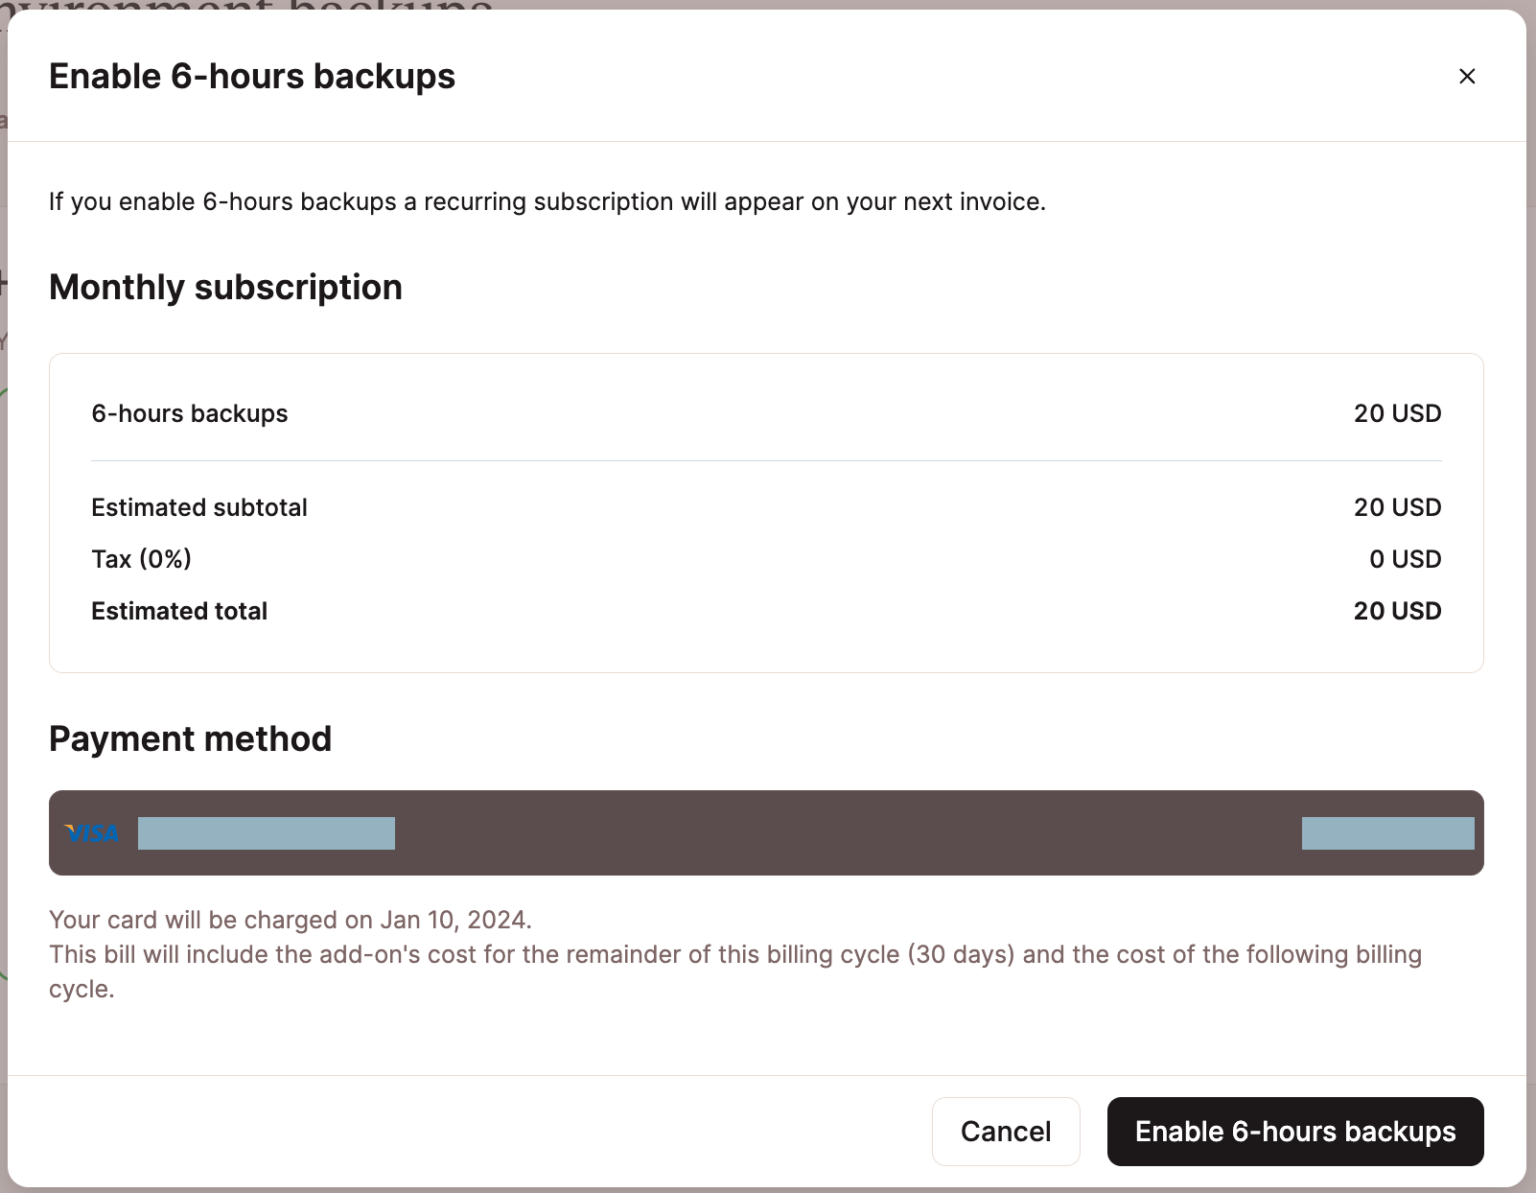
Task: Click the redacted card number field
Action: click(266, 833)
